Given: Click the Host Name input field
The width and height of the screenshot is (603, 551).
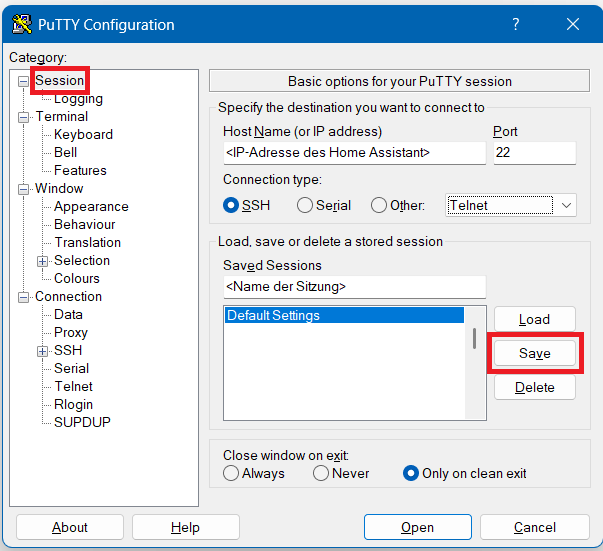Looking at the screenshot, I should (x=352, y=153).
